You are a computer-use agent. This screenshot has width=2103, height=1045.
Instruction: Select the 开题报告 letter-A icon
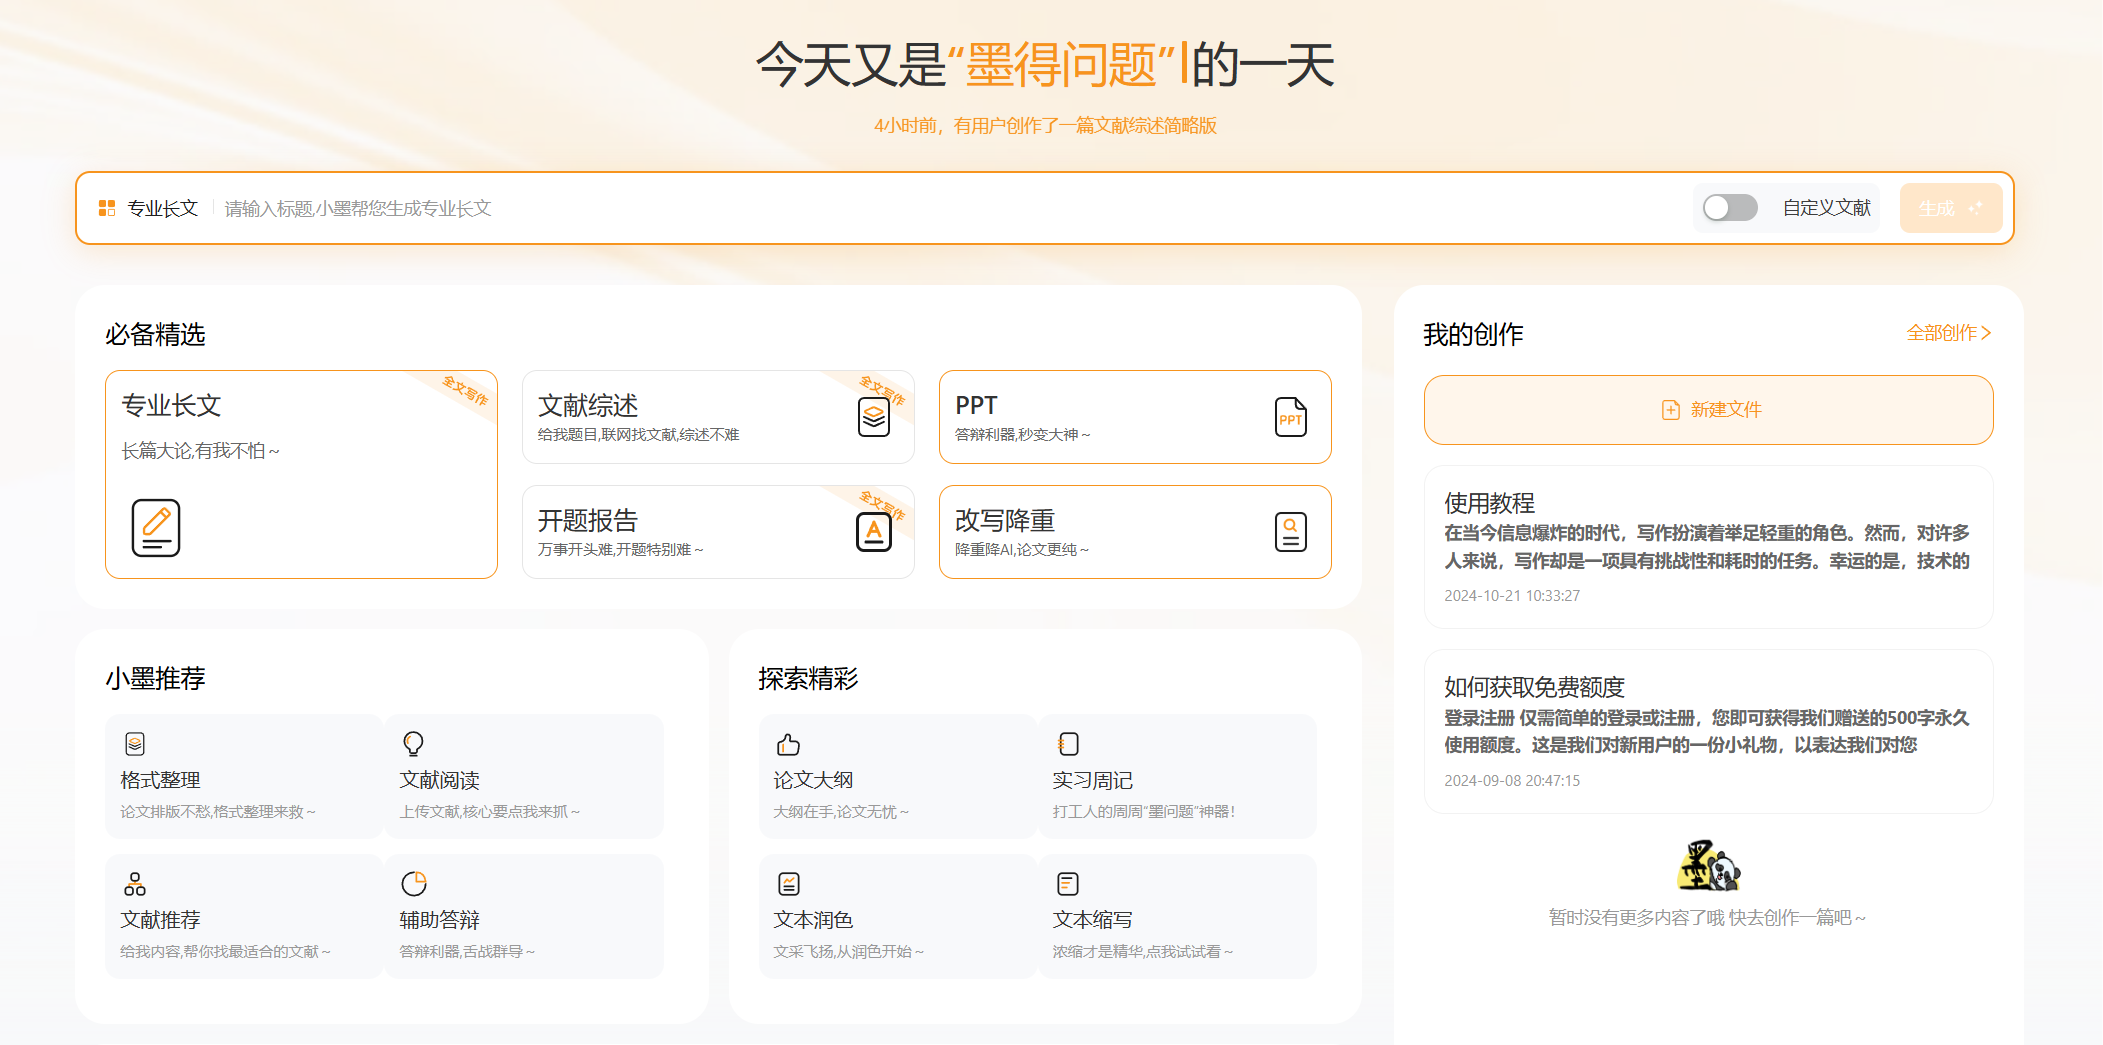875,532
